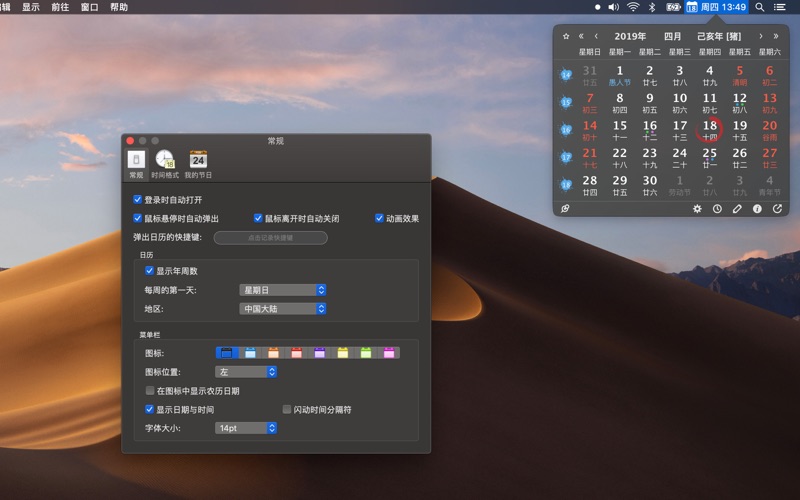Open the 前往 menu in menu bar
Screen dimensions: 800x500
coord(60,7)
